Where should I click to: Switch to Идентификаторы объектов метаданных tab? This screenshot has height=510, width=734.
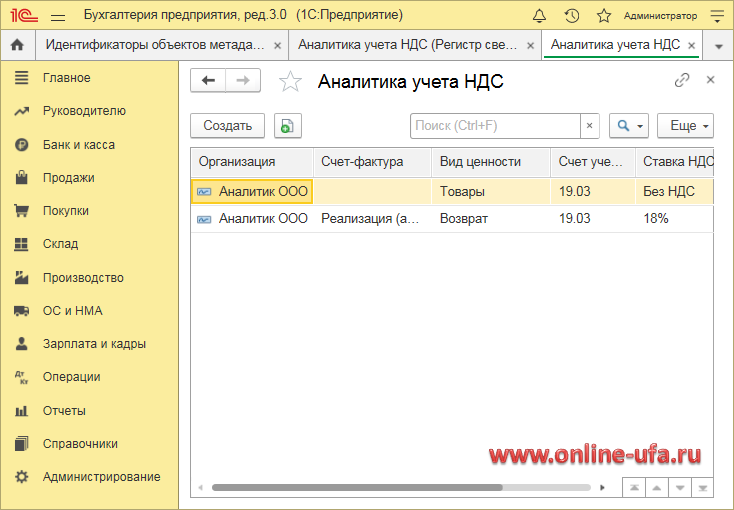153,45
